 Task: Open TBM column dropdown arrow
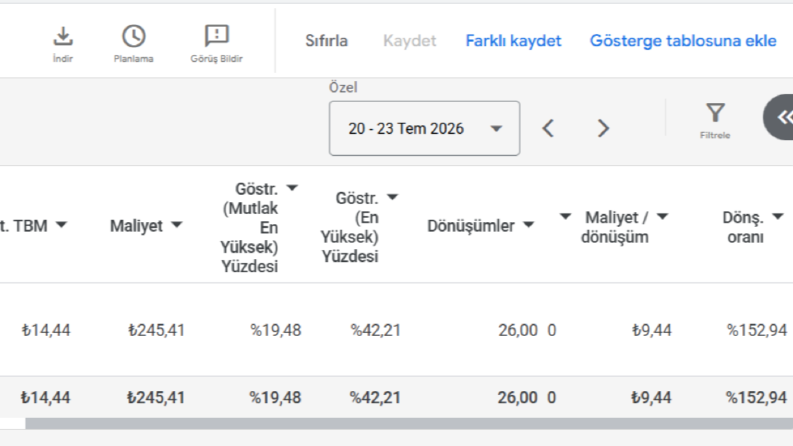(x=61, y=225)
